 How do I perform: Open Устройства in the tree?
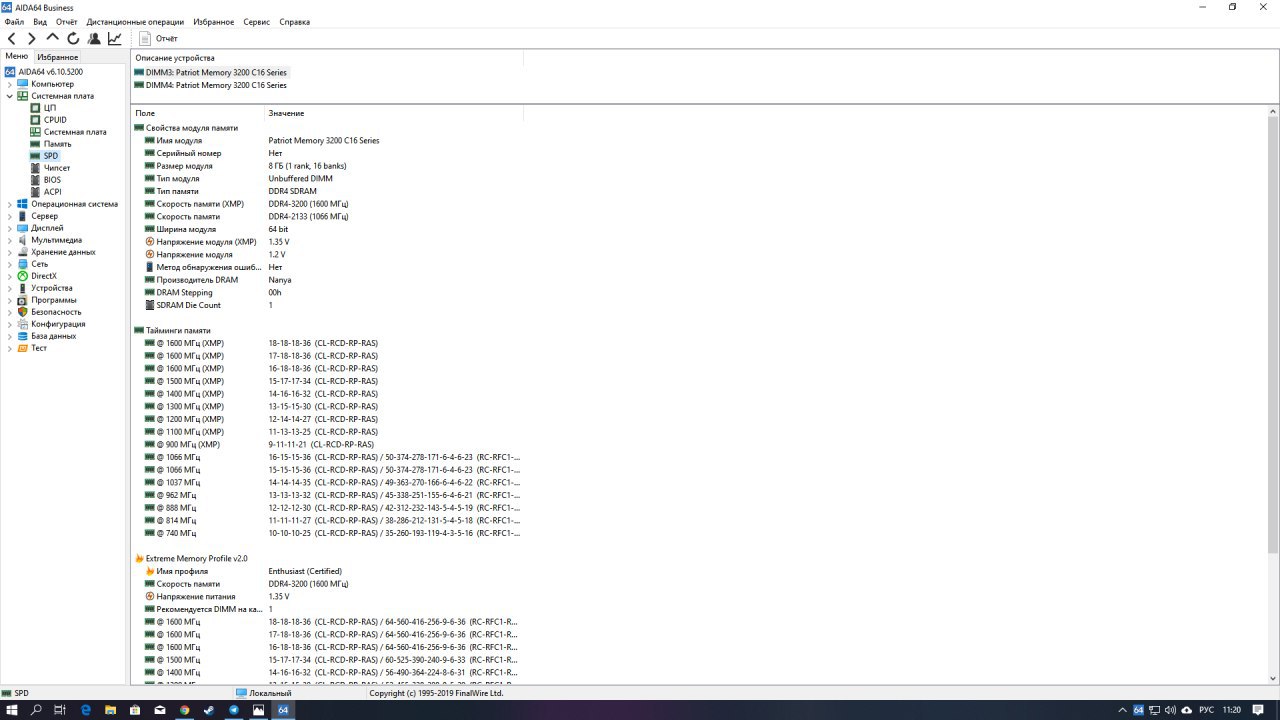point(52,288)
